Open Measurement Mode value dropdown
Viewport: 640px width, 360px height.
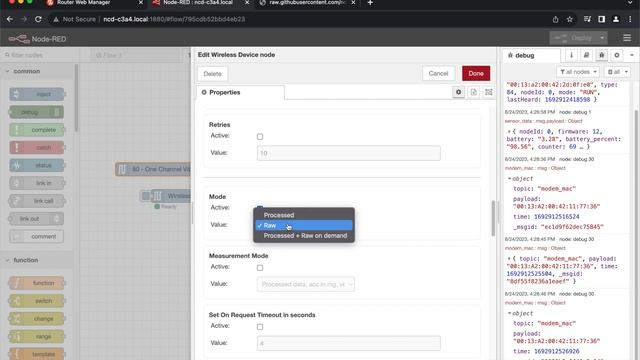click(306, 284)
